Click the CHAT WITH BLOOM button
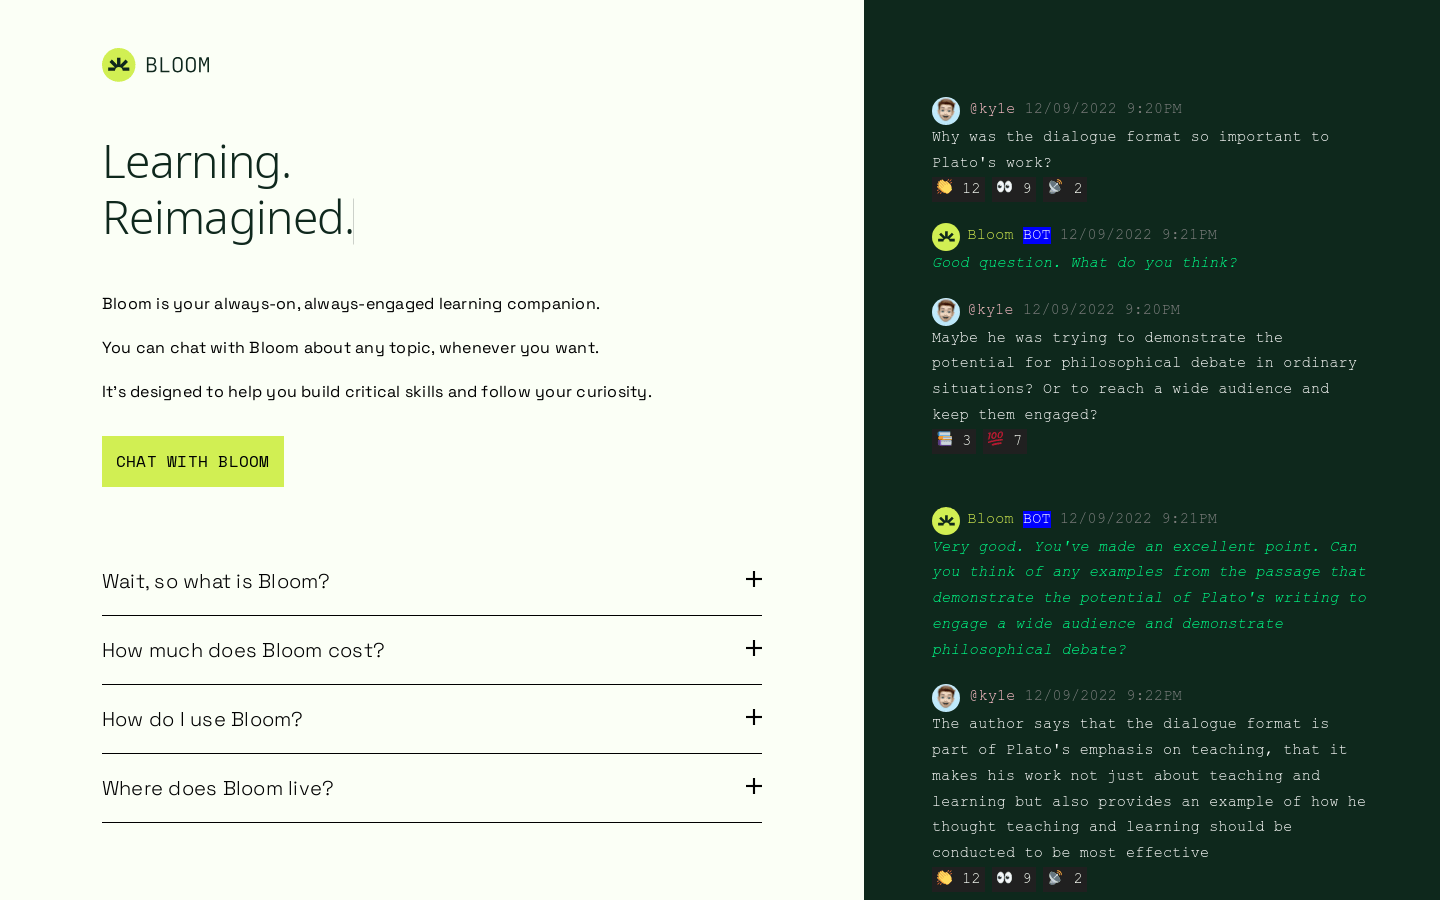This screenshot has height=900, width=1440. point(193,461)
